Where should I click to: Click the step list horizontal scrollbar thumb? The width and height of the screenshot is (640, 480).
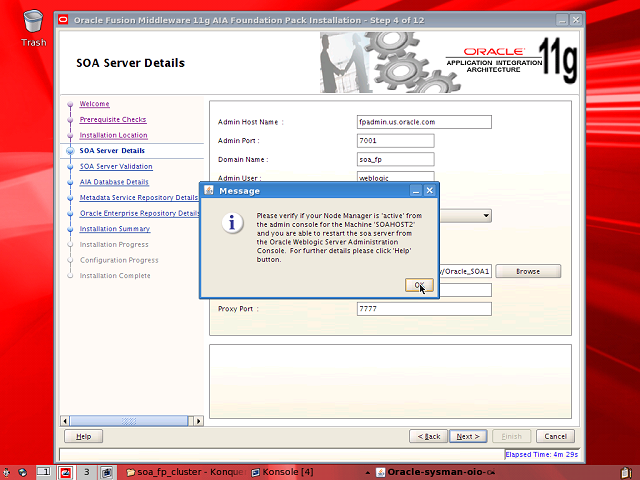pyautogui.click(x=129, y=421)
